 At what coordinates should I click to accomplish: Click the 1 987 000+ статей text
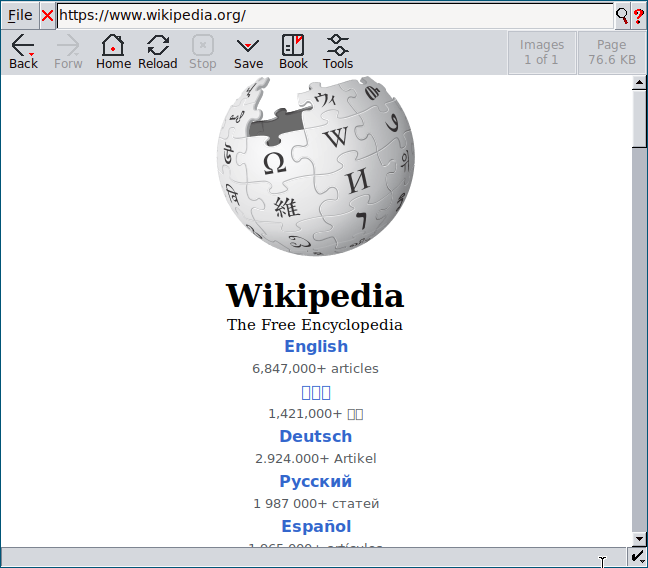[316, 504]
